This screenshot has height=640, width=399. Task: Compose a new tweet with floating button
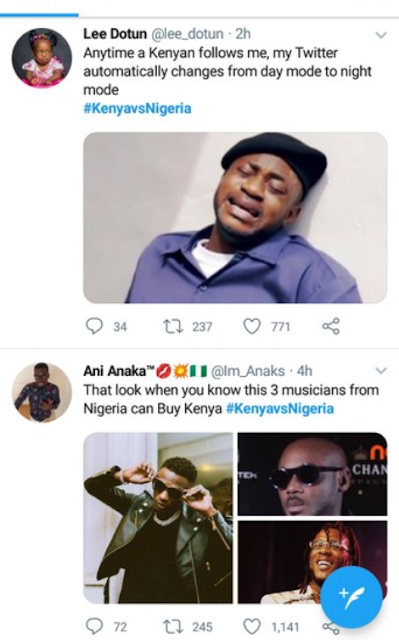[x=351, y=597]
